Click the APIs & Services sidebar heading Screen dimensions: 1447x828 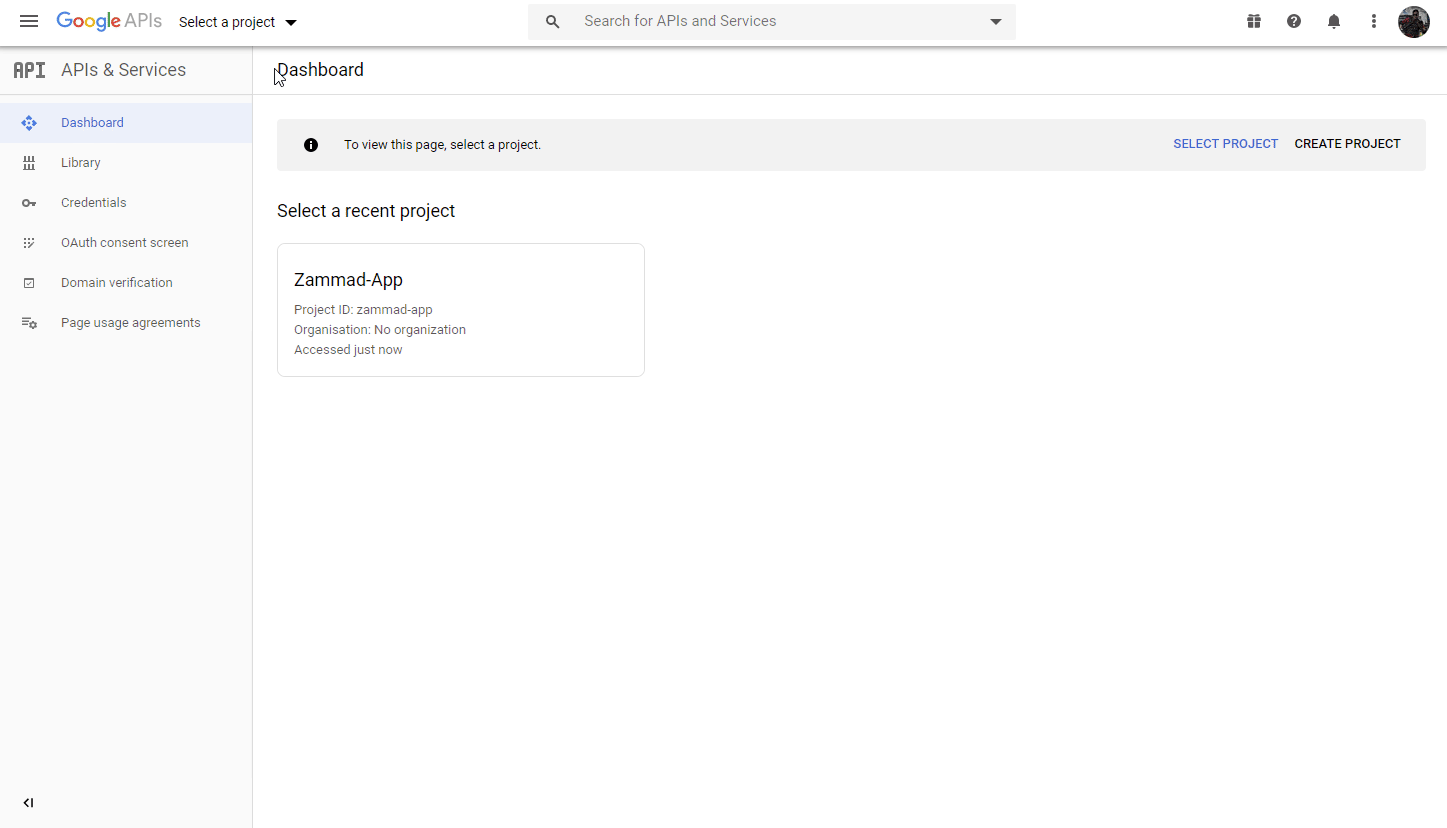123,70
